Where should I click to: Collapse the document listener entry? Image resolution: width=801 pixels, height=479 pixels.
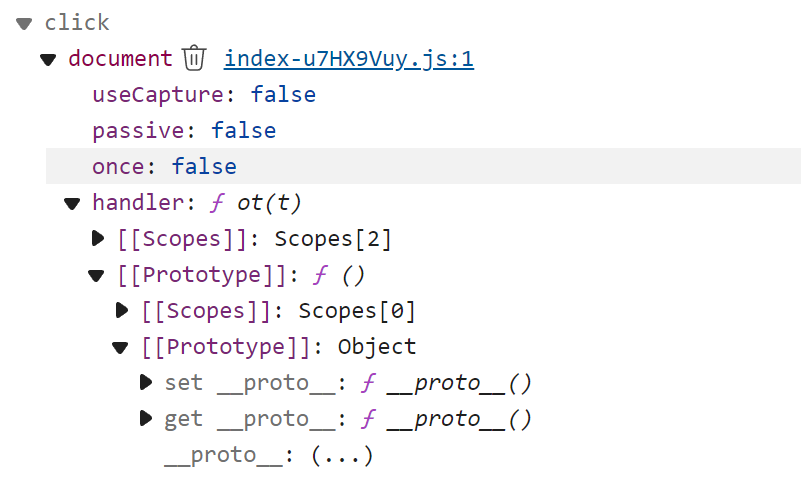coord(48,60)
